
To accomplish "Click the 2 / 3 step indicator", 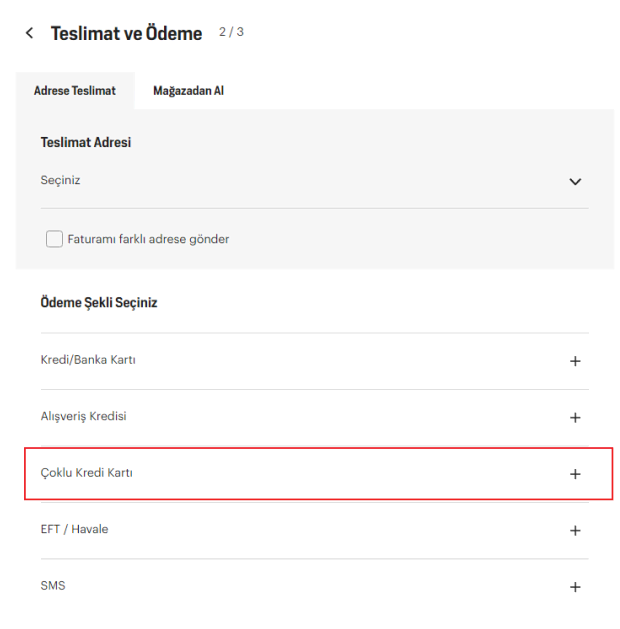I will (231, 32).
